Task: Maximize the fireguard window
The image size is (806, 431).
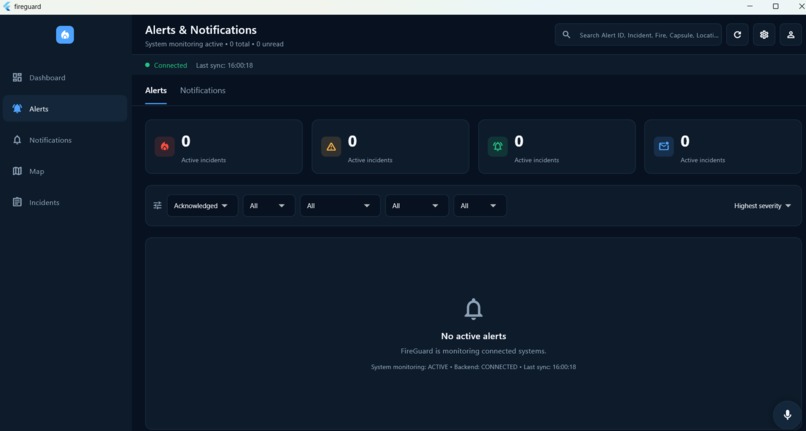Action: [776, 6]
